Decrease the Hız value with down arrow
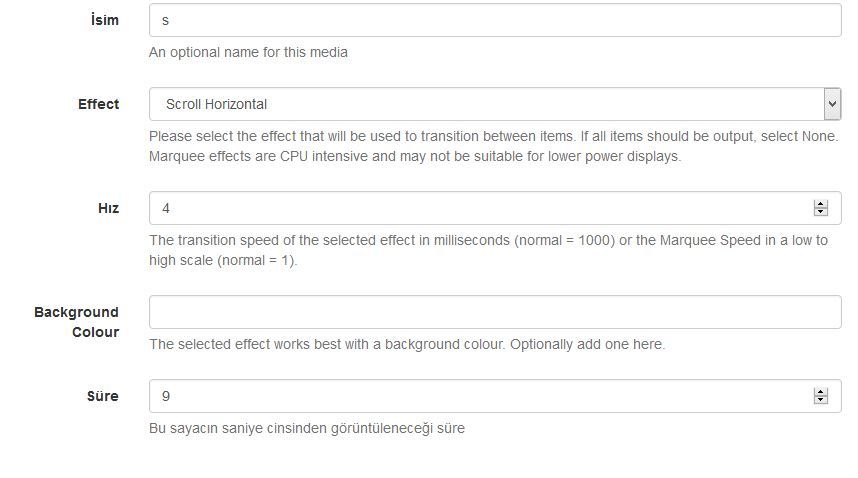The width and height of the screenshot is (858, 478). [821, 213]
